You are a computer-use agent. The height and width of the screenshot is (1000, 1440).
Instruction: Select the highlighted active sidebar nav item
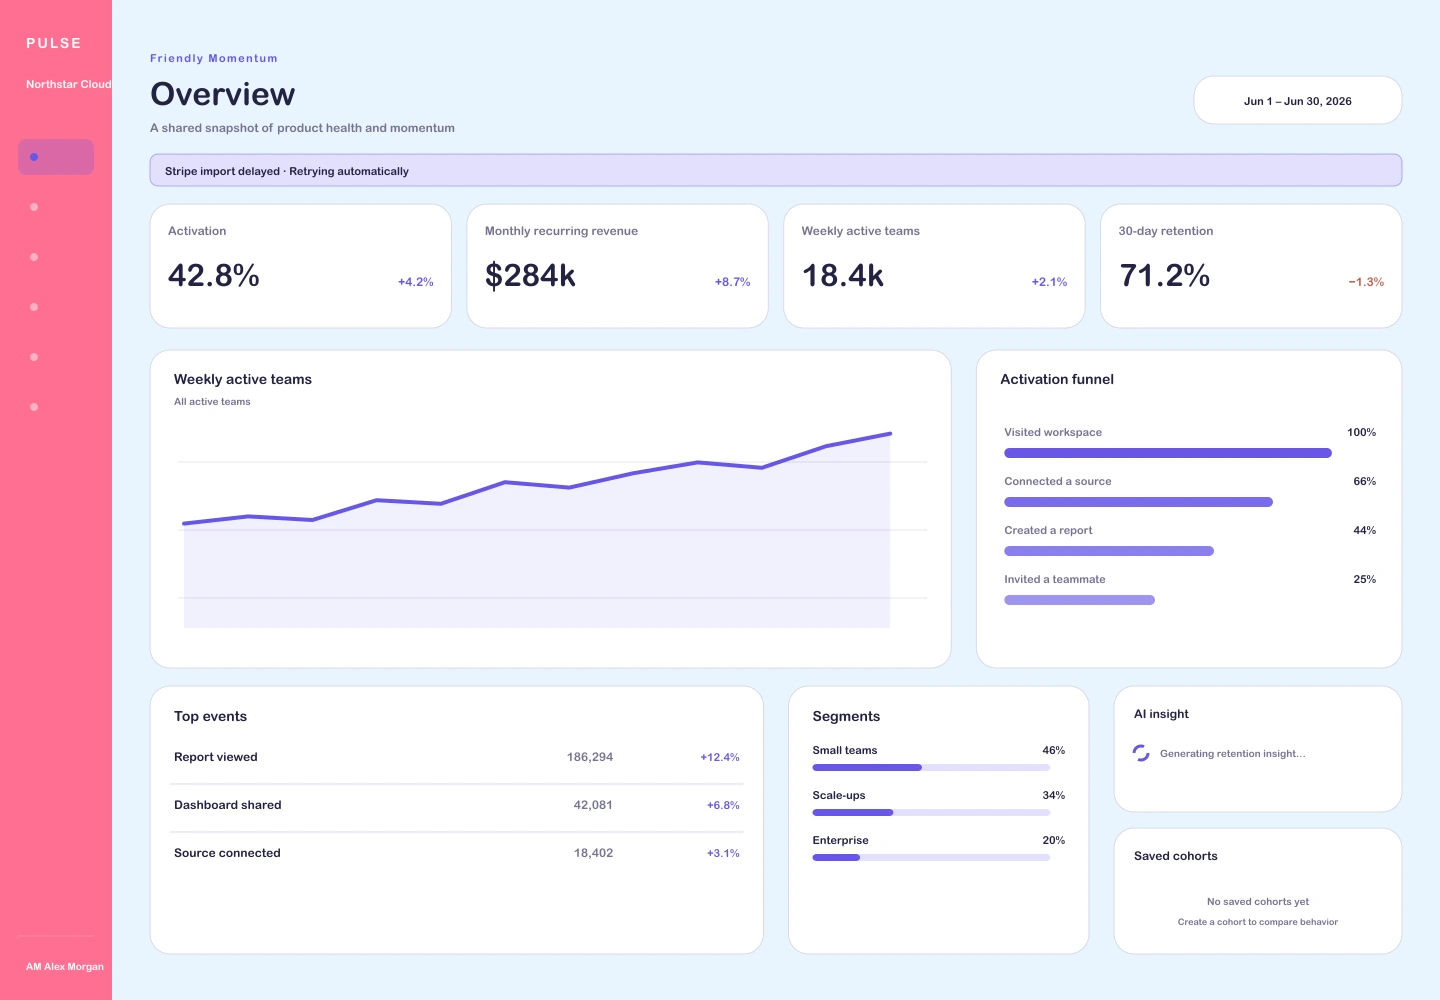tap(56, 157)
